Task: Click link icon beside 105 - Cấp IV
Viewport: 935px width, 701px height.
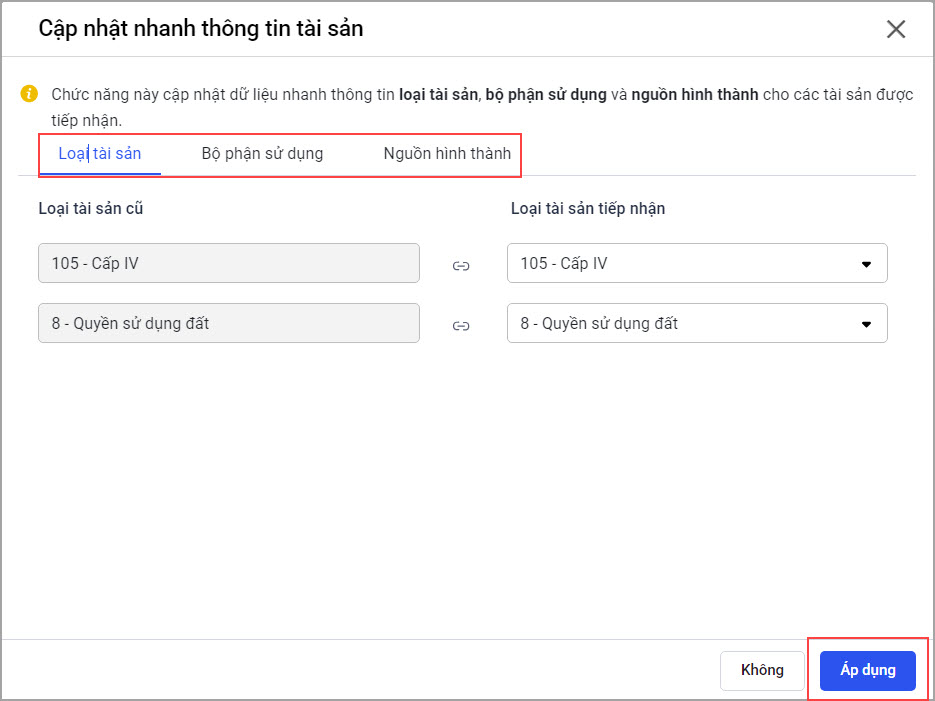Action: [x=461, y=265]
